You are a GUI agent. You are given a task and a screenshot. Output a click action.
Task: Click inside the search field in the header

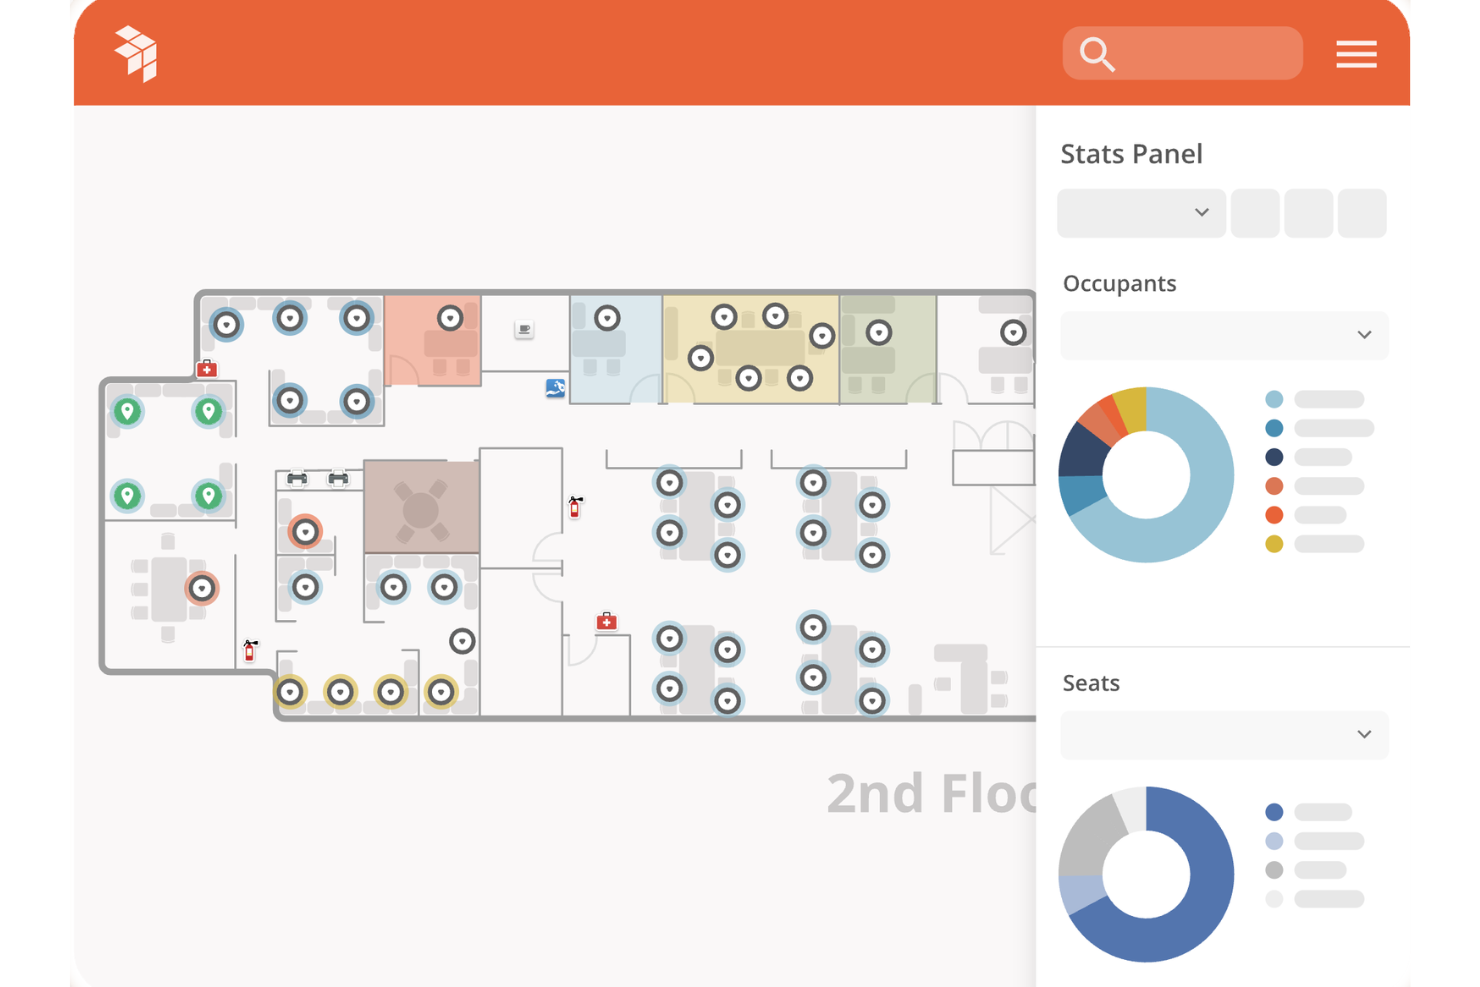1182,53
